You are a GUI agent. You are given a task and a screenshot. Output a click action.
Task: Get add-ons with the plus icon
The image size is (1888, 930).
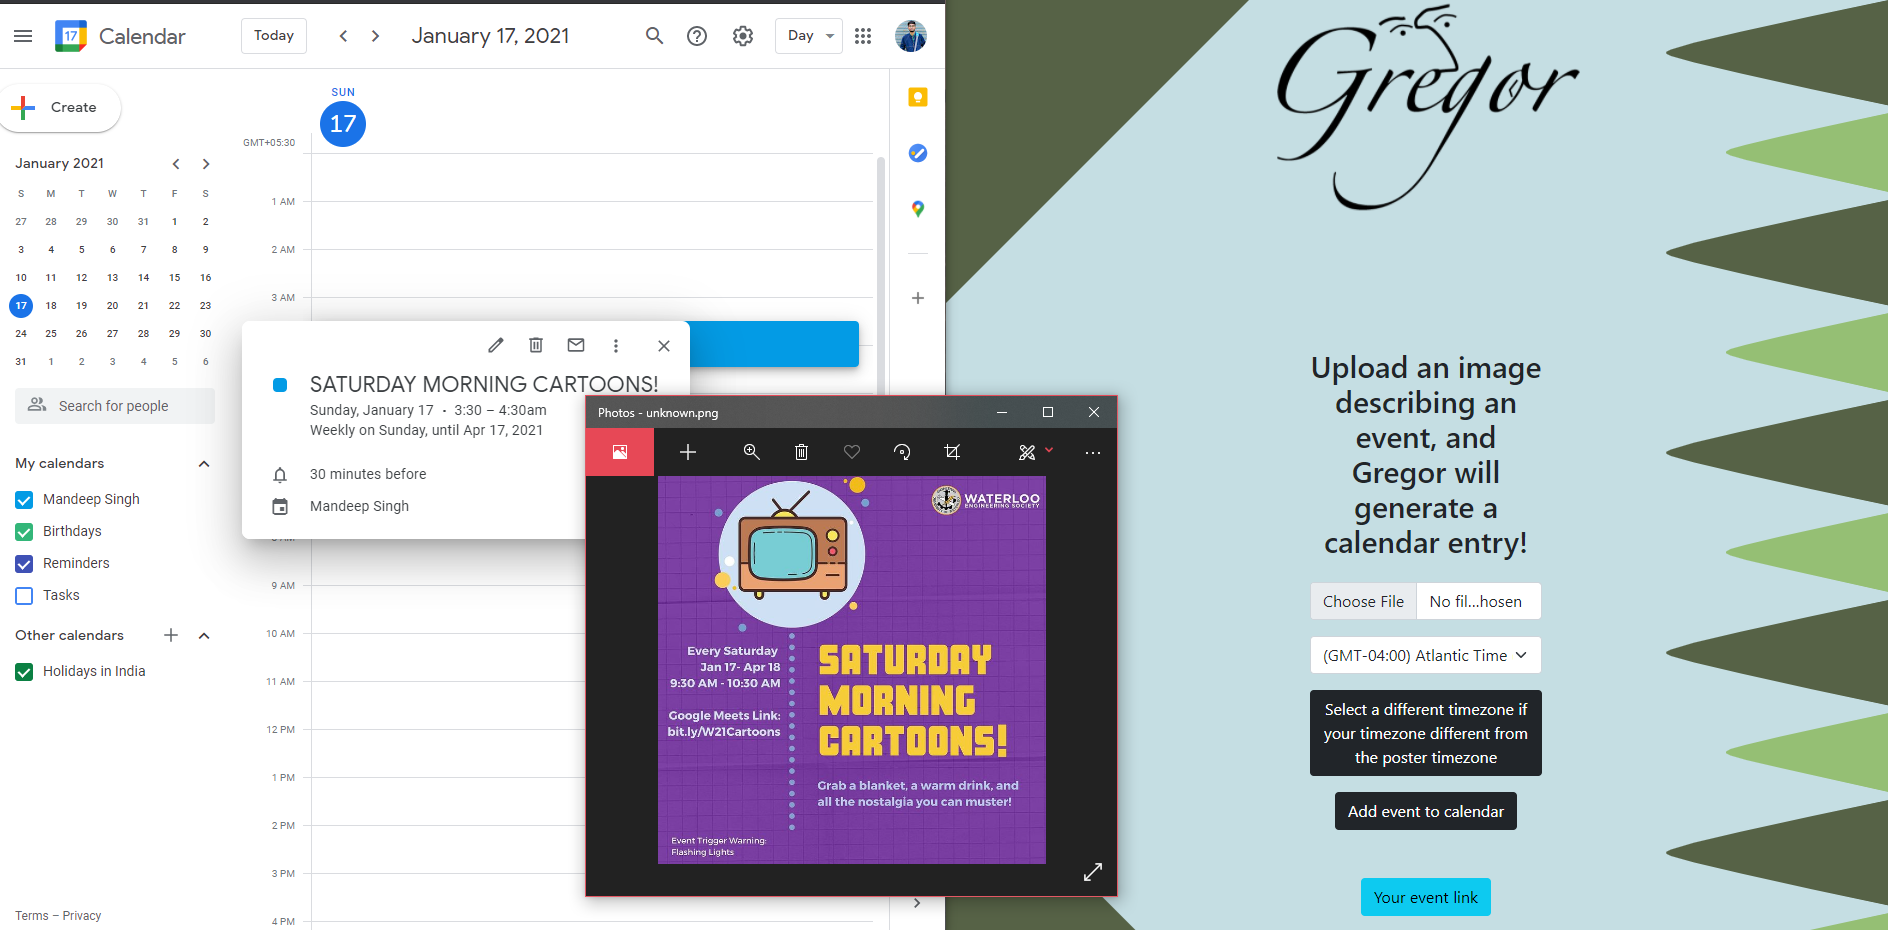point(918,298)
